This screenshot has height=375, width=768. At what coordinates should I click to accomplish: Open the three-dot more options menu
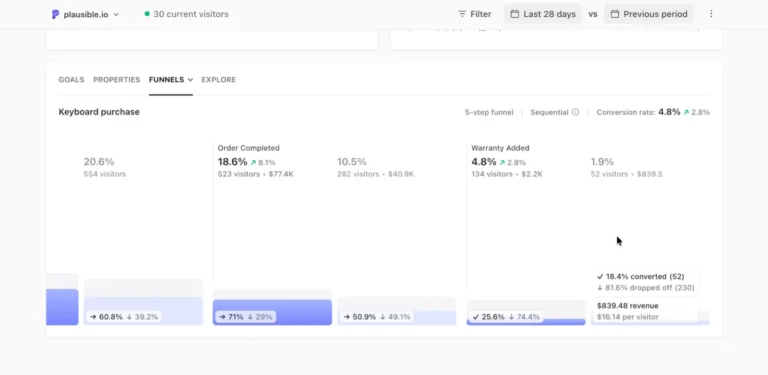(711, 14)
